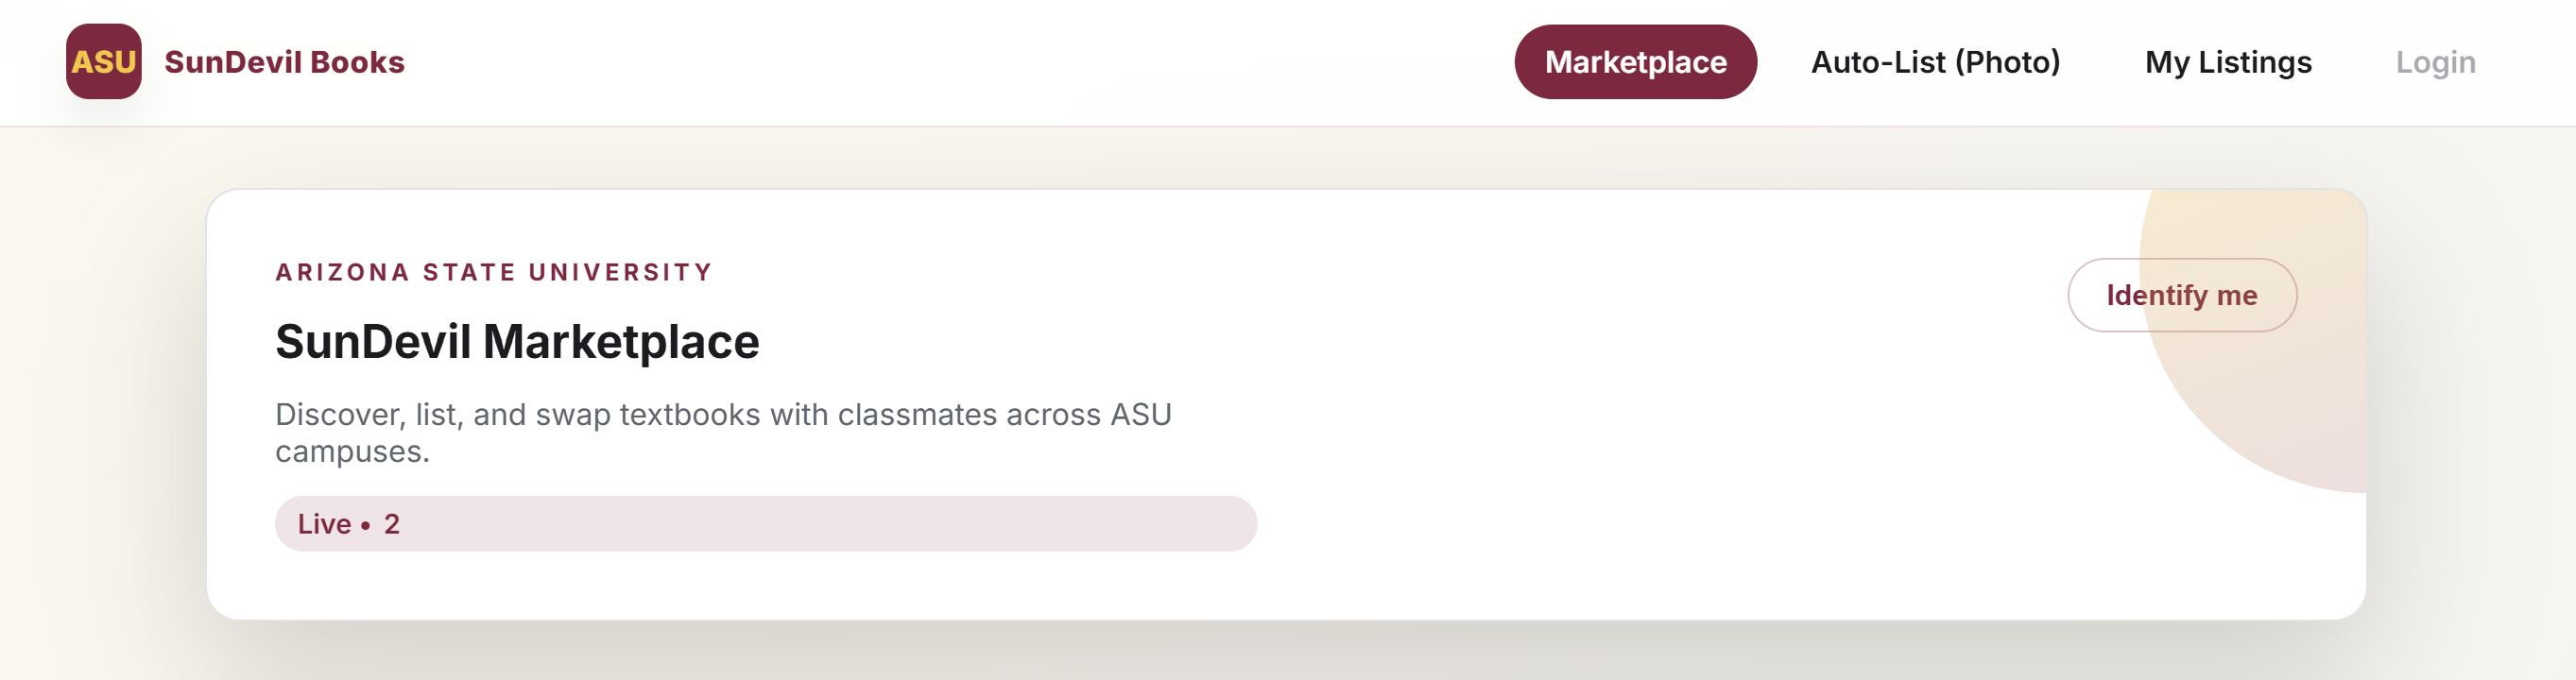Go to My Listings
Image resolution: width=2576 pixels, height=680 pixels.
click(2227, 62)
